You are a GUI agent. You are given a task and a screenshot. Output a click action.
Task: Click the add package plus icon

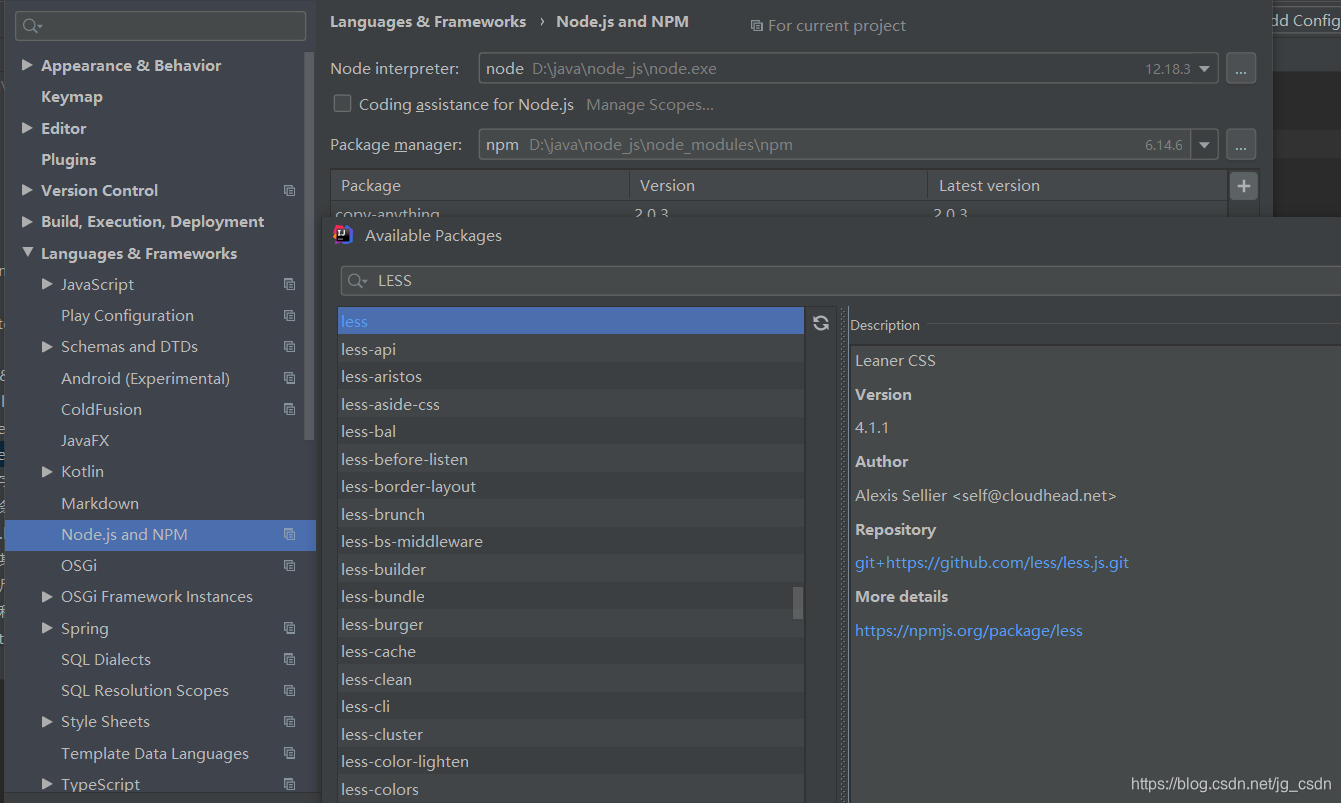[1243, 186]
